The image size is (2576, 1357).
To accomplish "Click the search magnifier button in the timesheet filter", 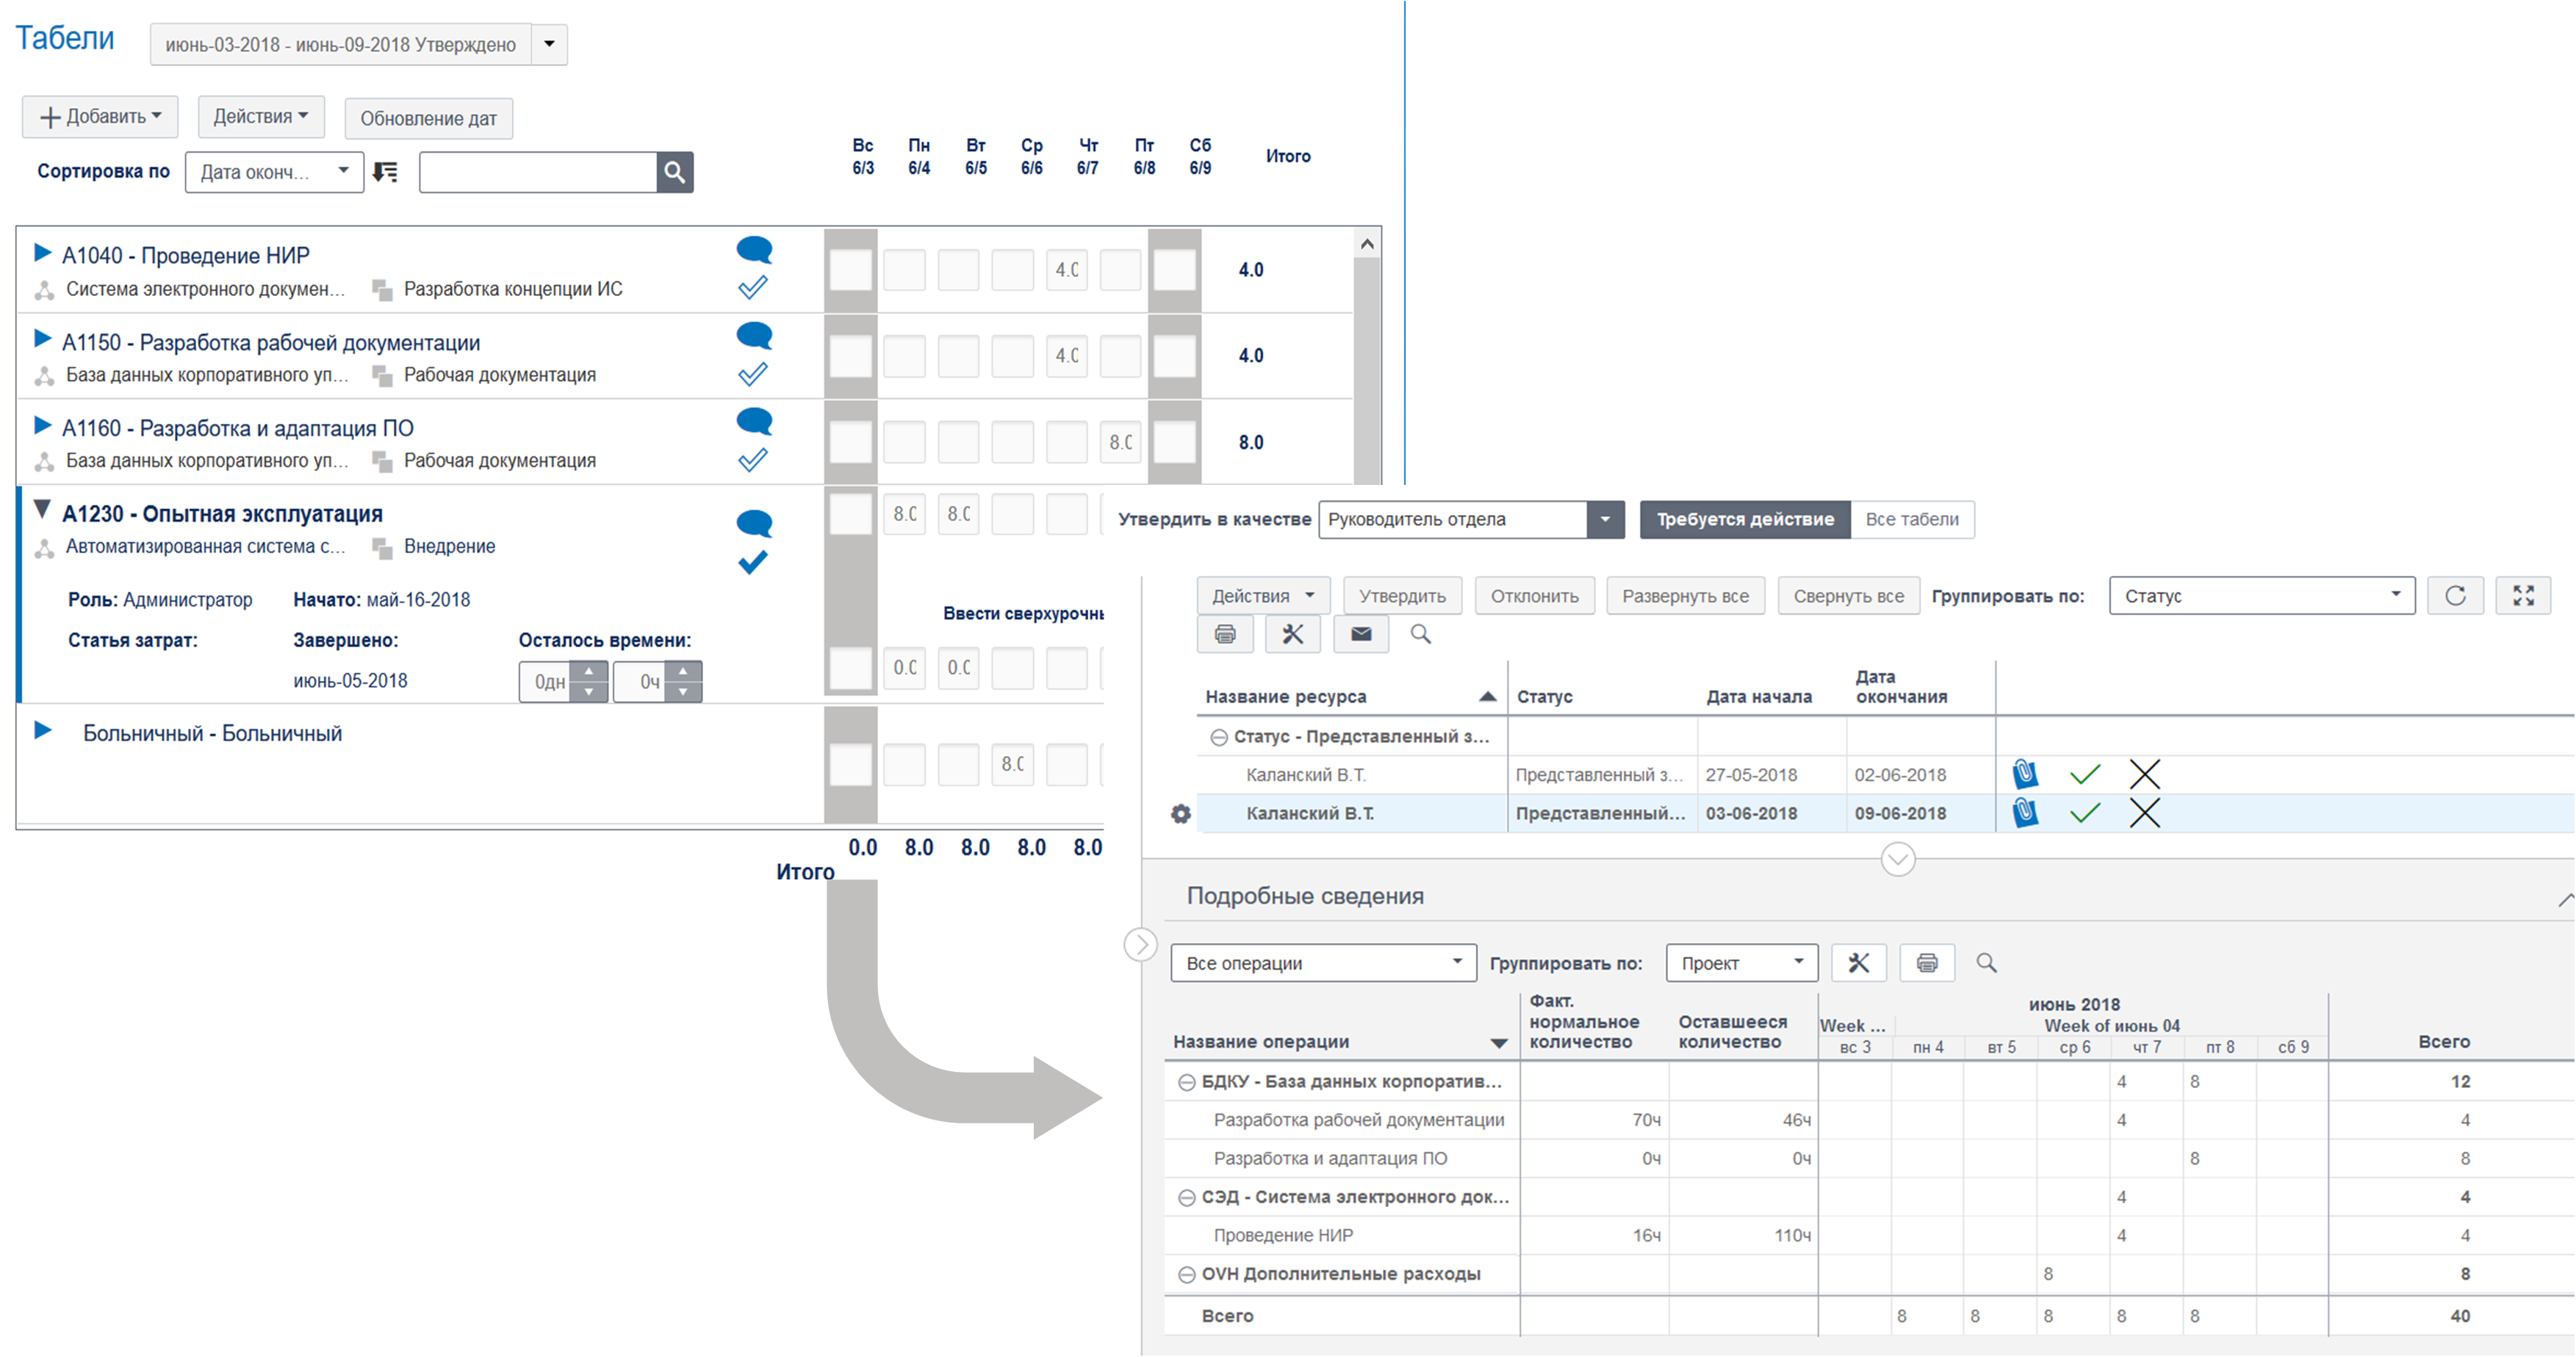I will (675, 172).
